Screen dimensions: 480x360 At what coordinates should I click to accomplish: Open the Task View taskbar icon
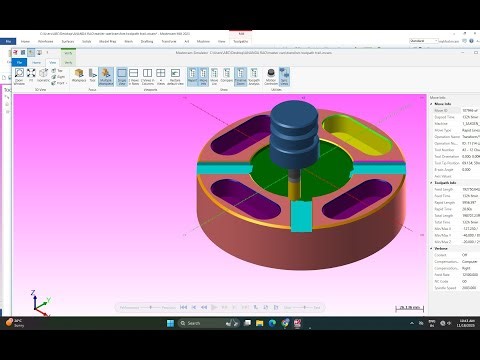247,323
